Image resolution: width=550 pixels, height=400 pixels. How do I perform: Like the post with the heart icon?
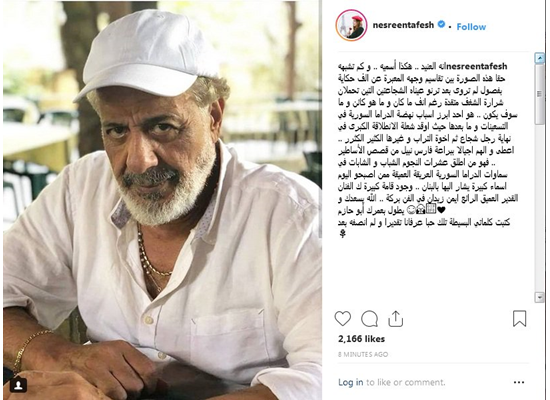[x=342, y=319]
